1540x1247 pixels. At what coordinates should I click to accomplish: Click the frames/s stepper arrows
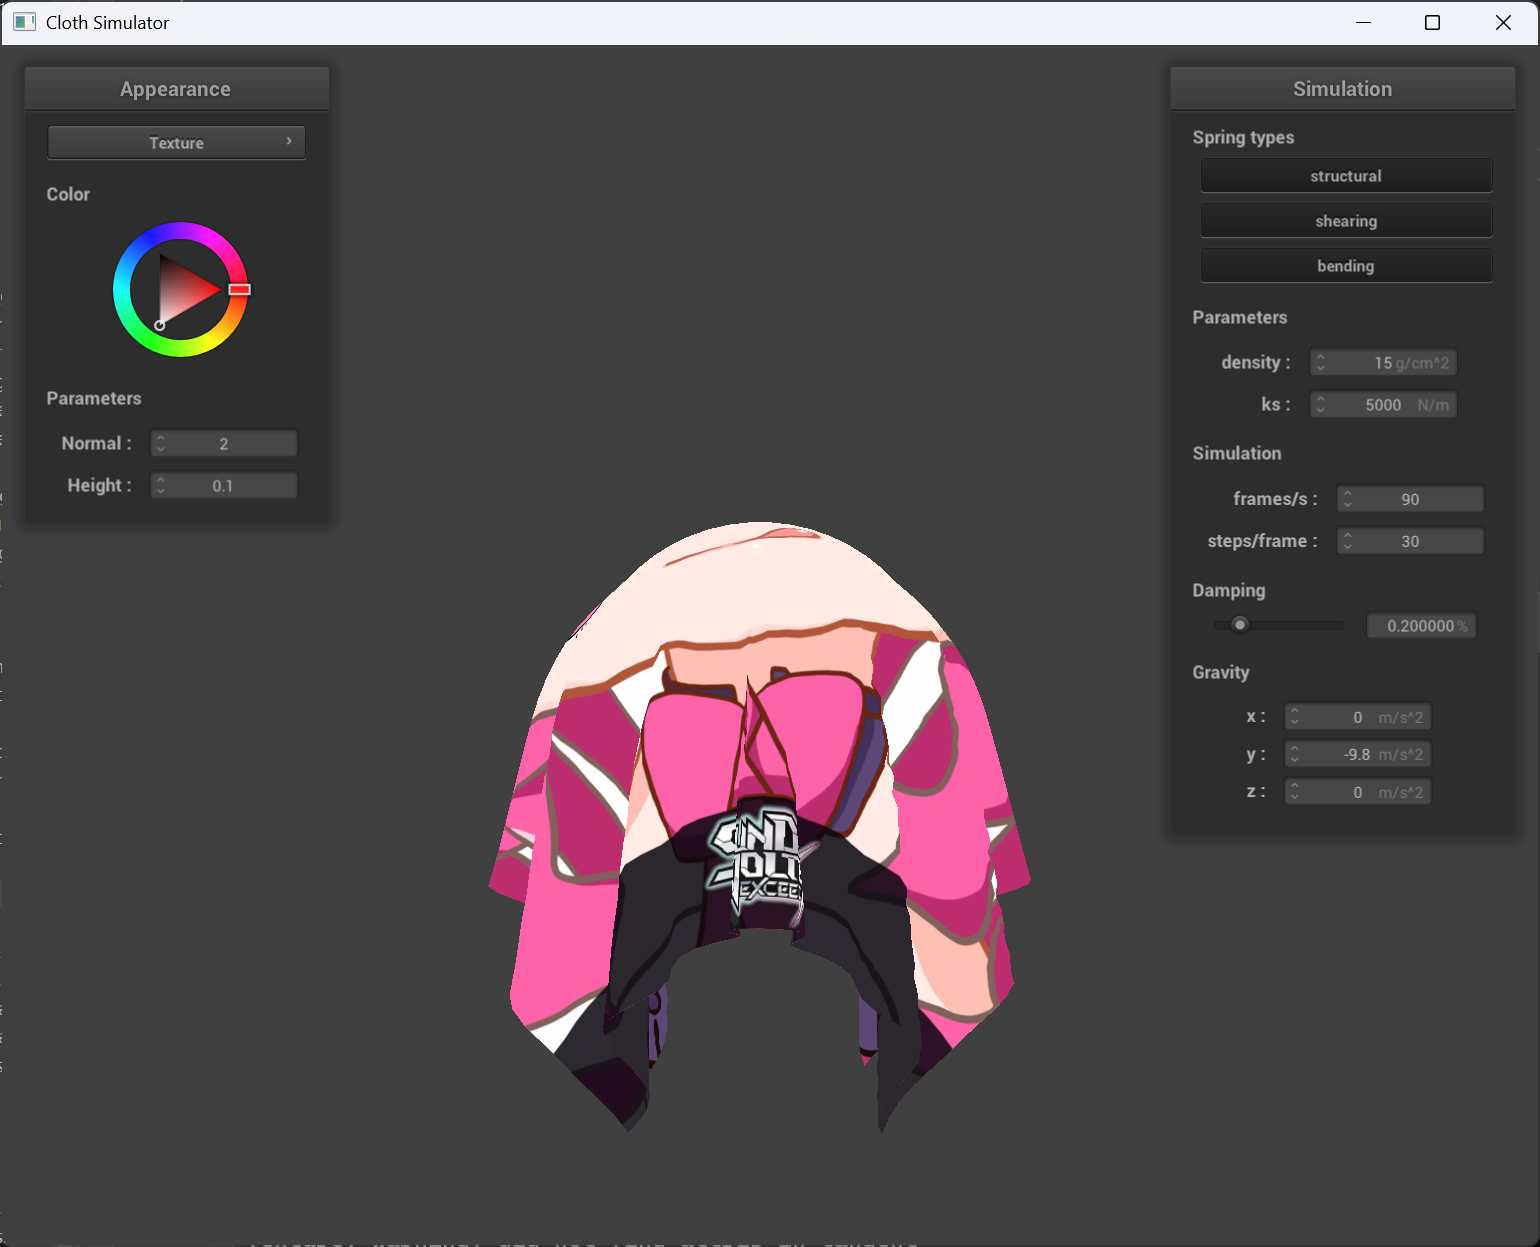[x=1348, y=499]
